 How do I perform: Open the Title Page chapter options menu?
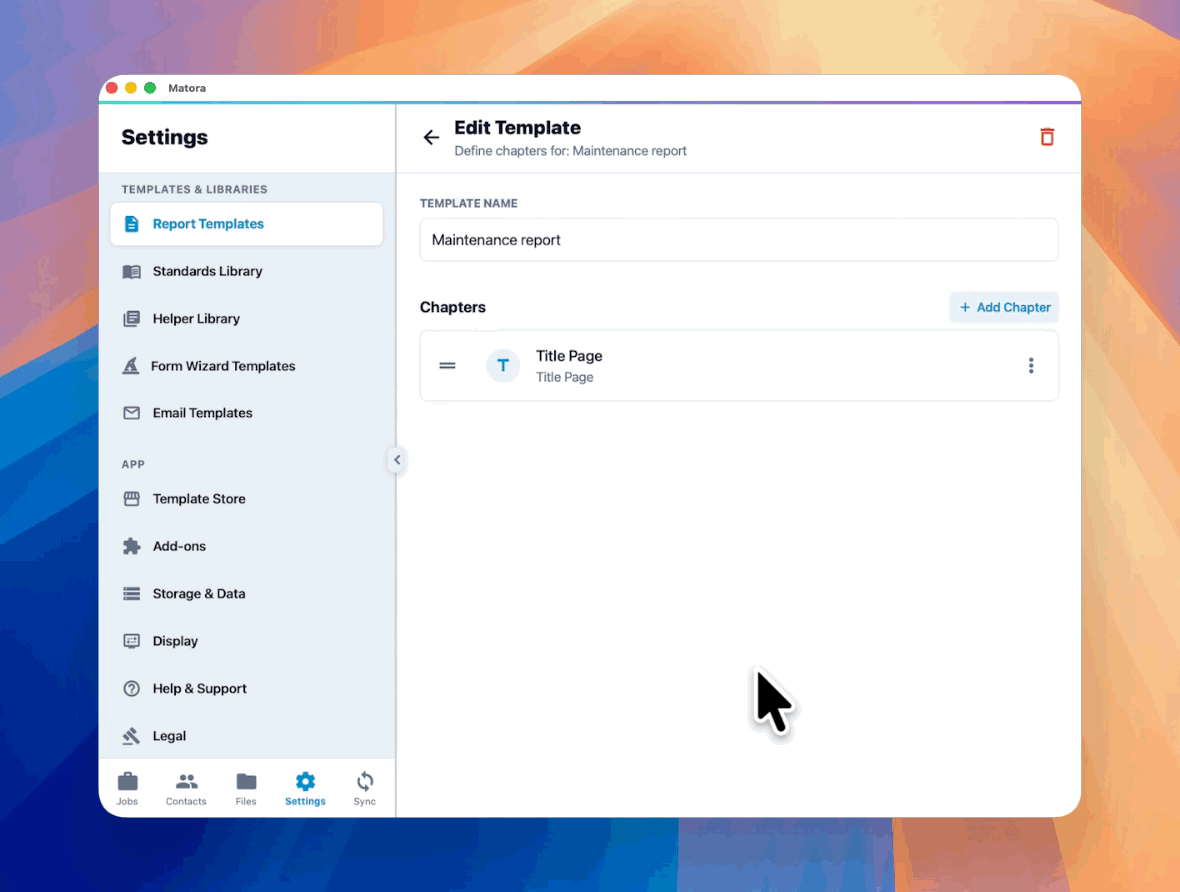(1031, 366)
